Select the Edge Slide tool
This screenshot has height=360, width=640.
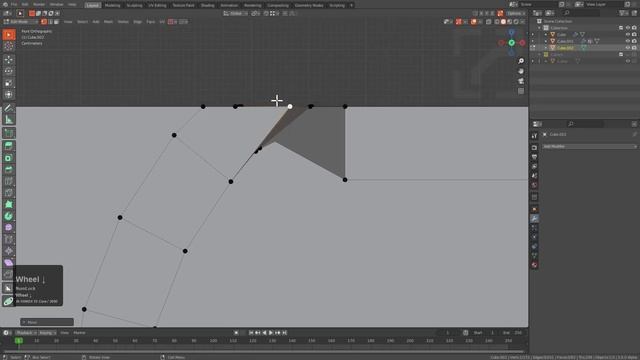pos(9,240)
